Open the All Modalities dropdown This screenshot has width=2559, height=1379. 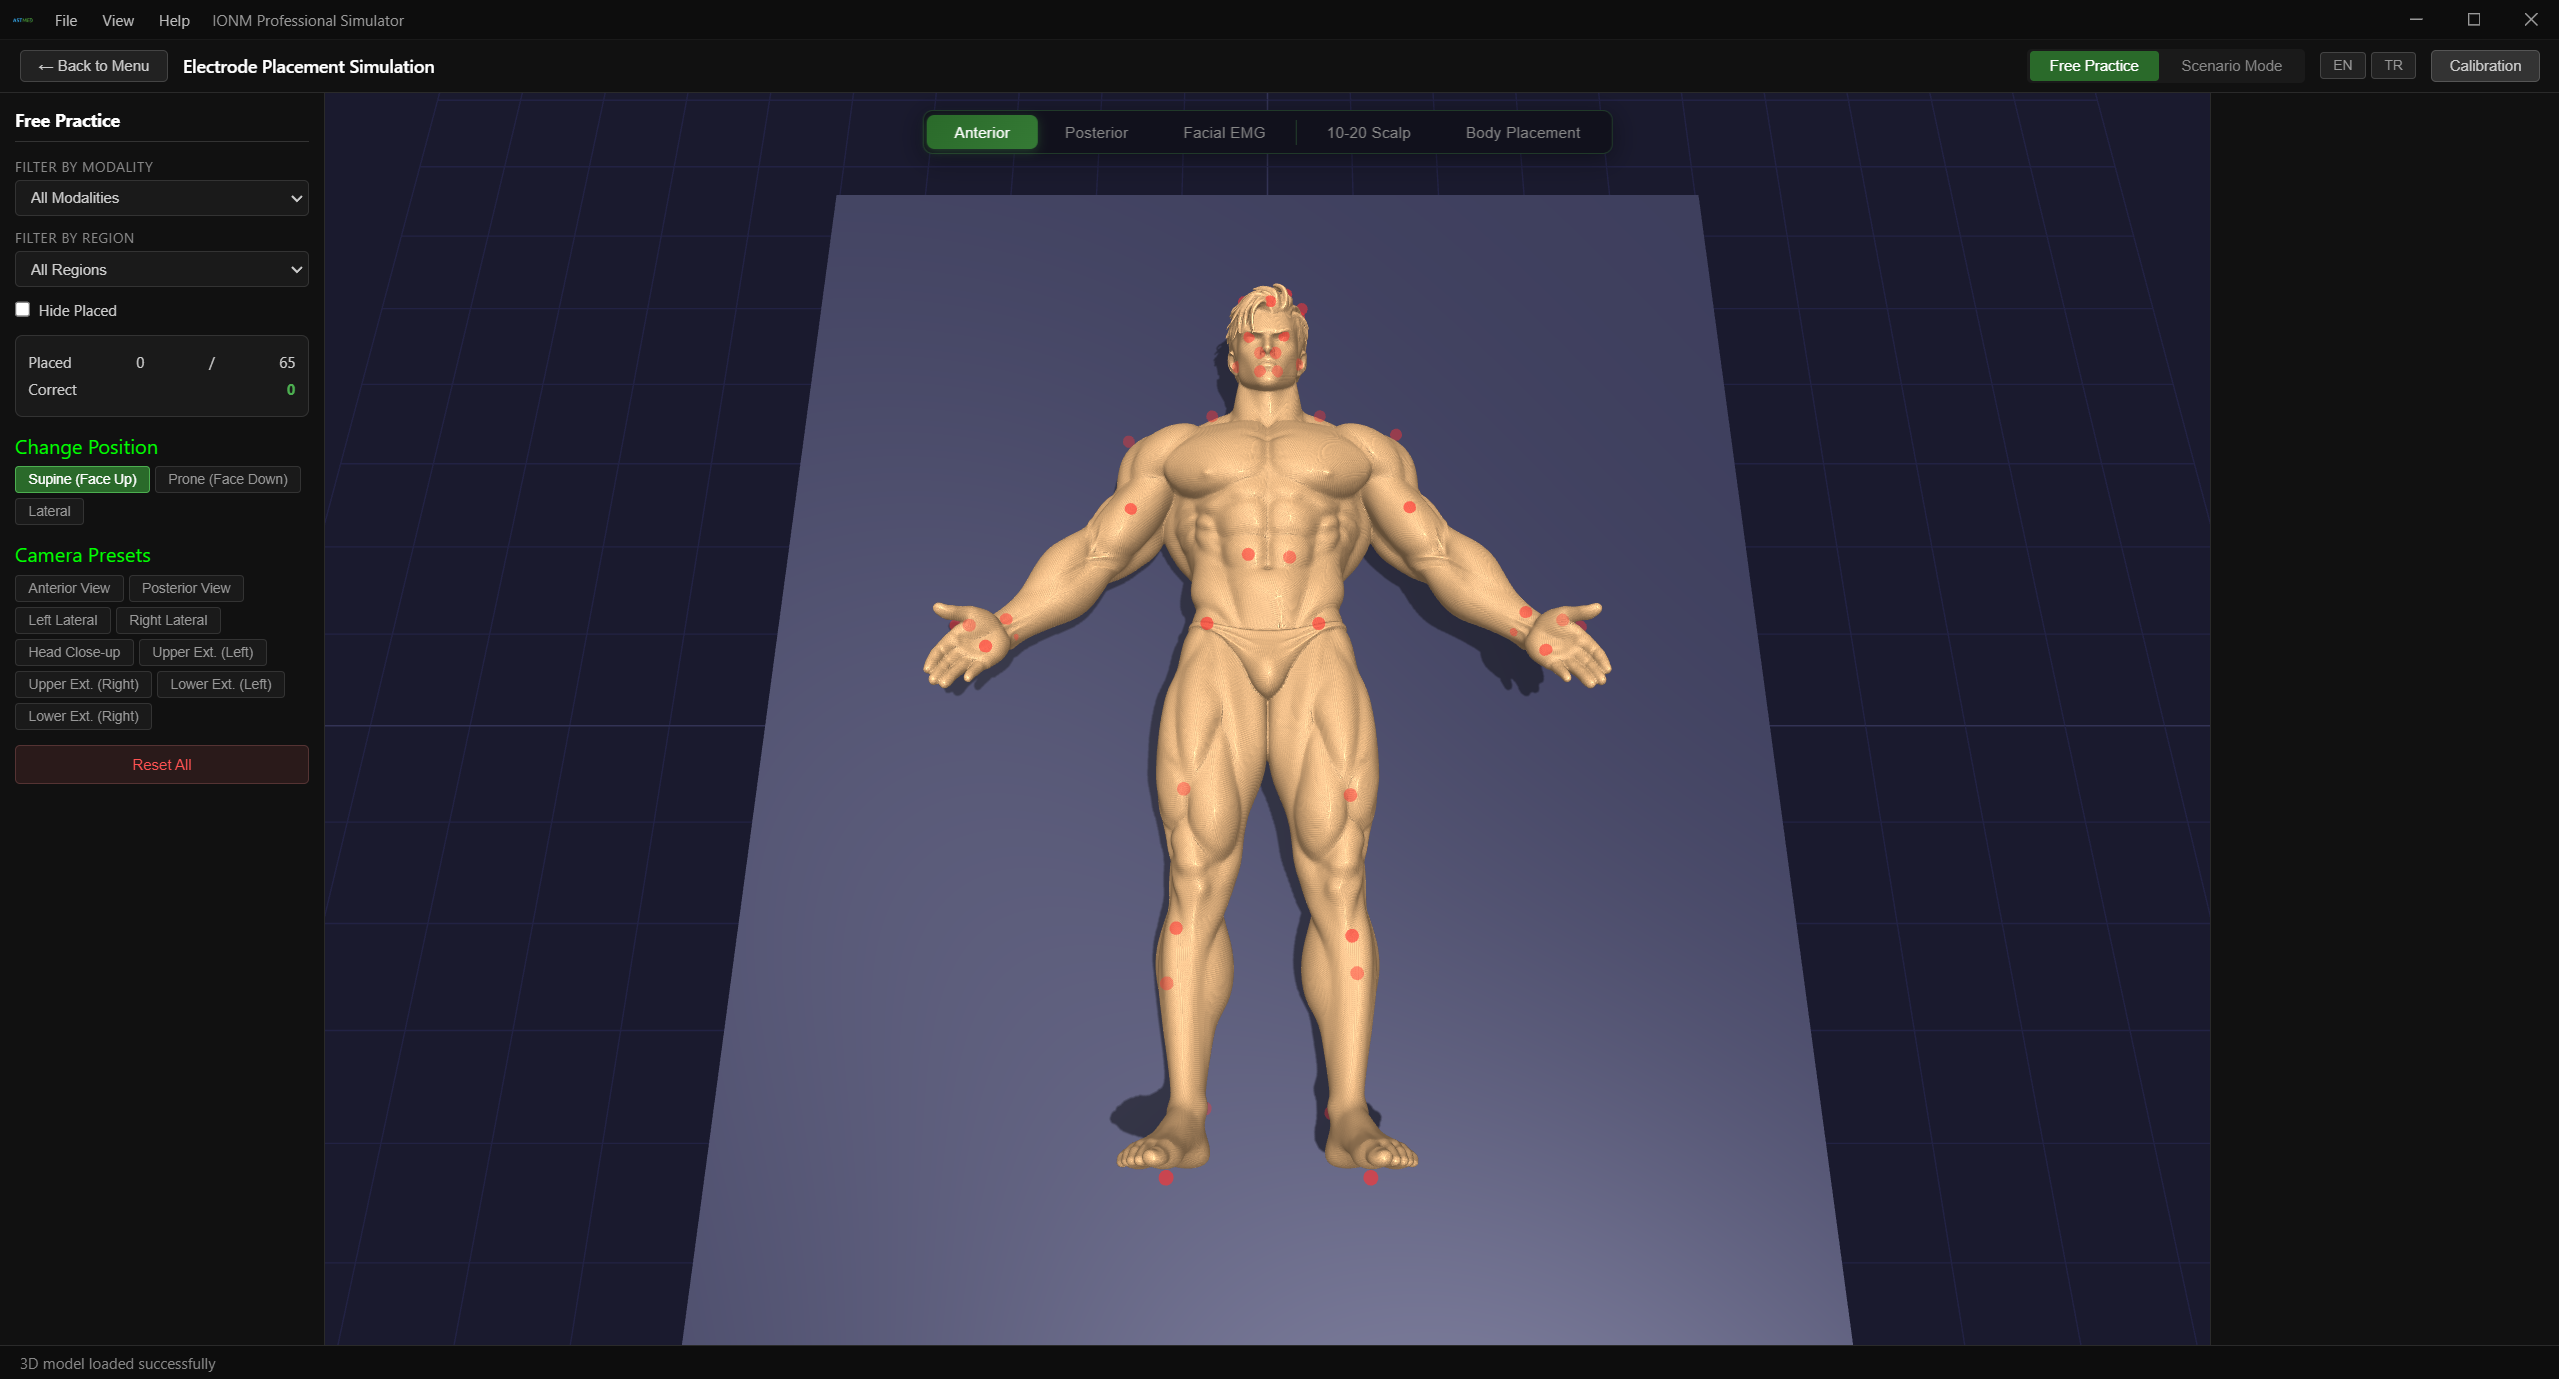[x=161, y=198]
